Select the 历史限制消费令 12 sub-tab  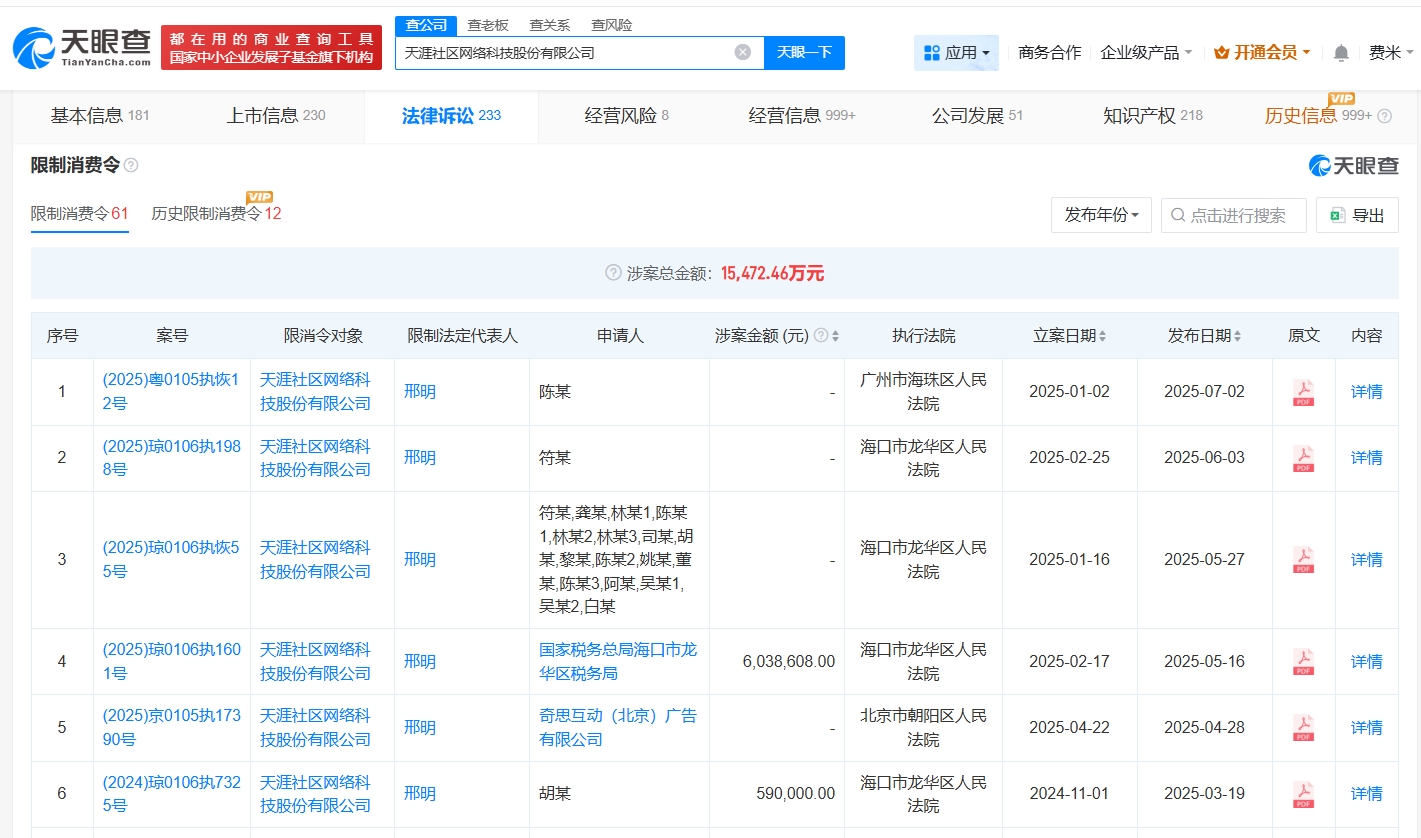point(216,214)
